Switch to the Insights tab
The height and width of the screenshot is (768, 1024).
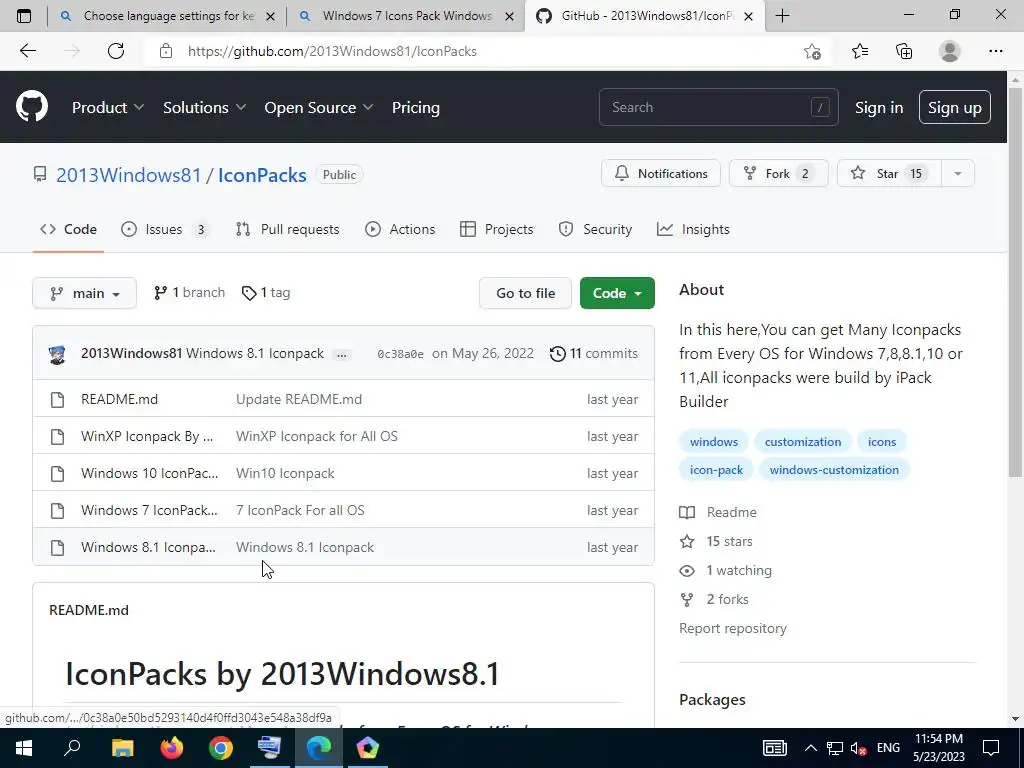[x=694, y=229]
